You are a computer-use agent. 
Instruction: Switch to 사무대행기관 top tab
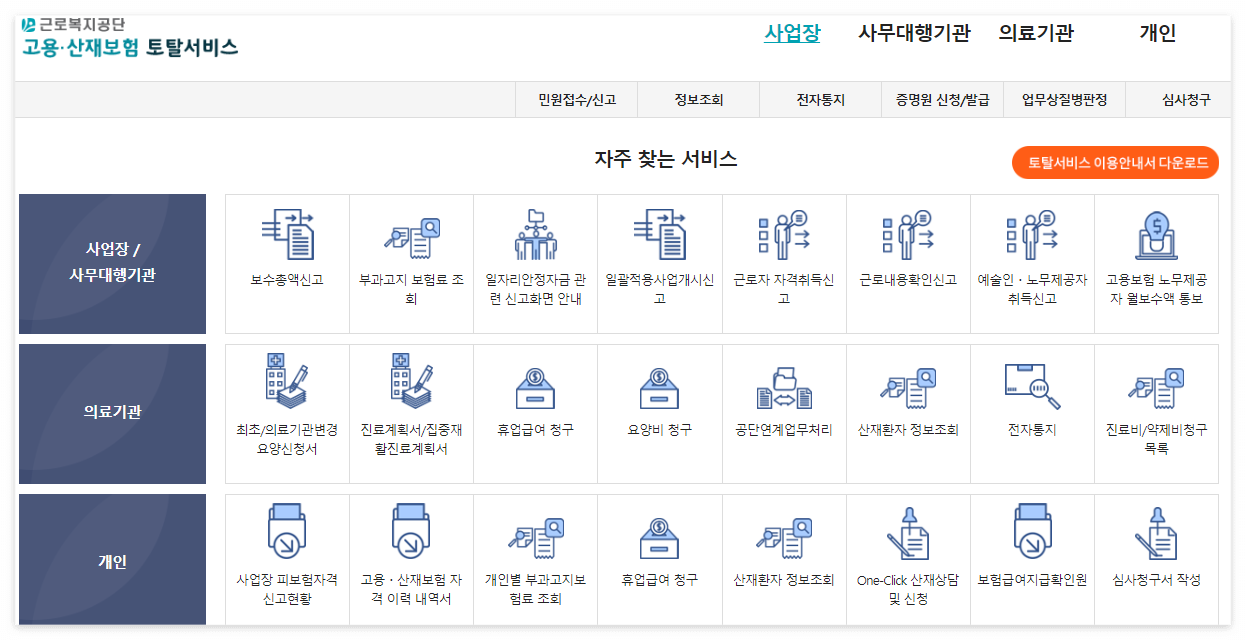[x=914, y=33]
